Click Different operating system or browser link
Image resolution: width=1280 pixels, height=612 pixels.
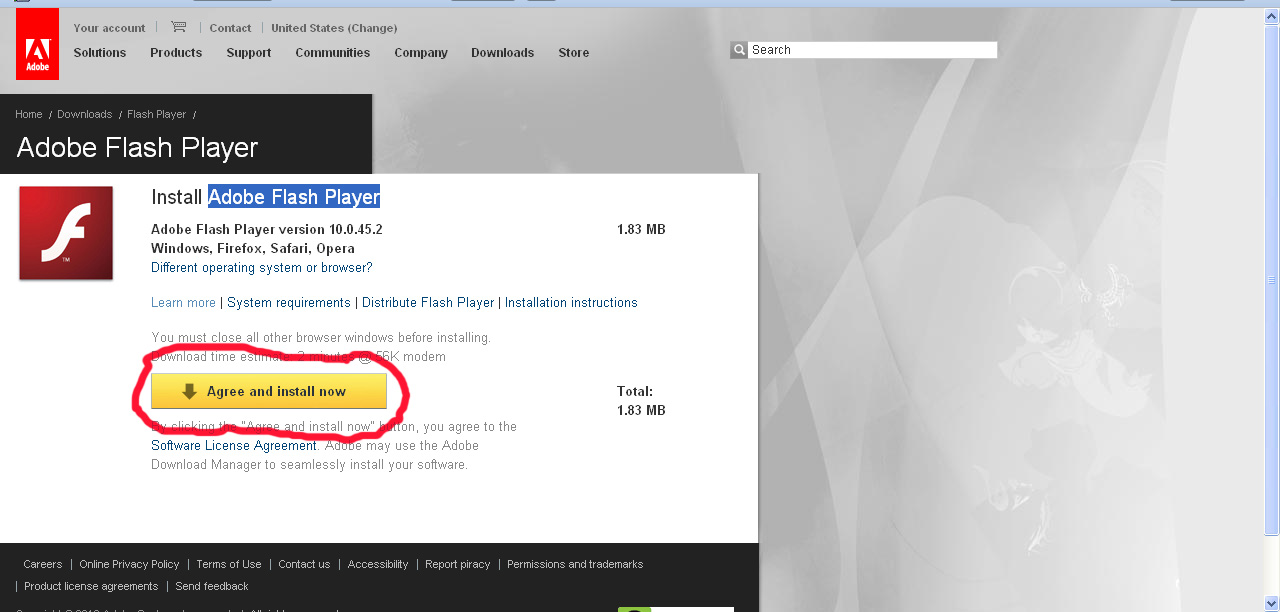point(262,268)
